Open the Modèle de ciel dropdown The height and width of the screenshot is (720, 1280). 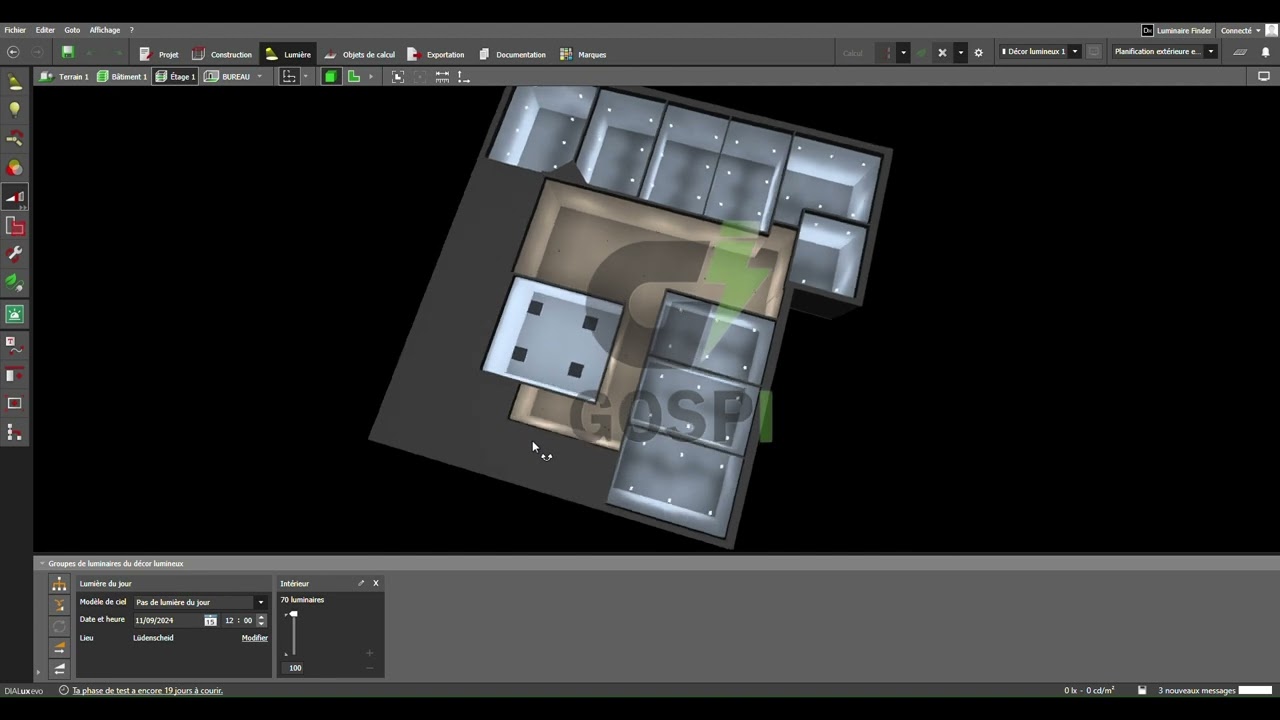coord(200,602)
